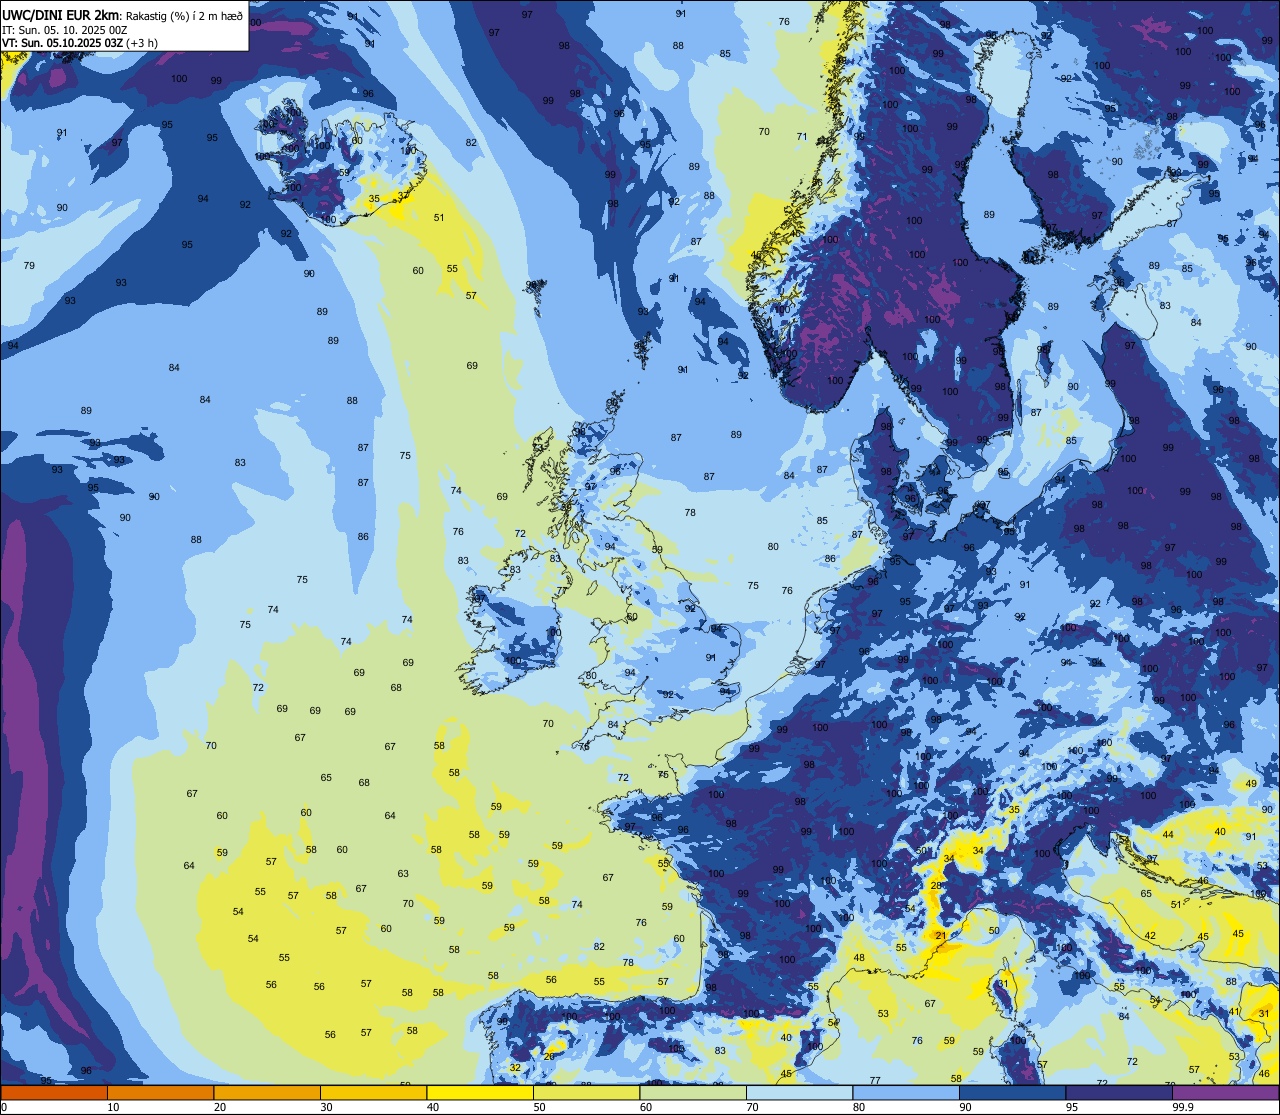Screen dimensions: 1280x1115
Task: Click the 20–30 amber legend swatch
Action: pos(267,1092)
